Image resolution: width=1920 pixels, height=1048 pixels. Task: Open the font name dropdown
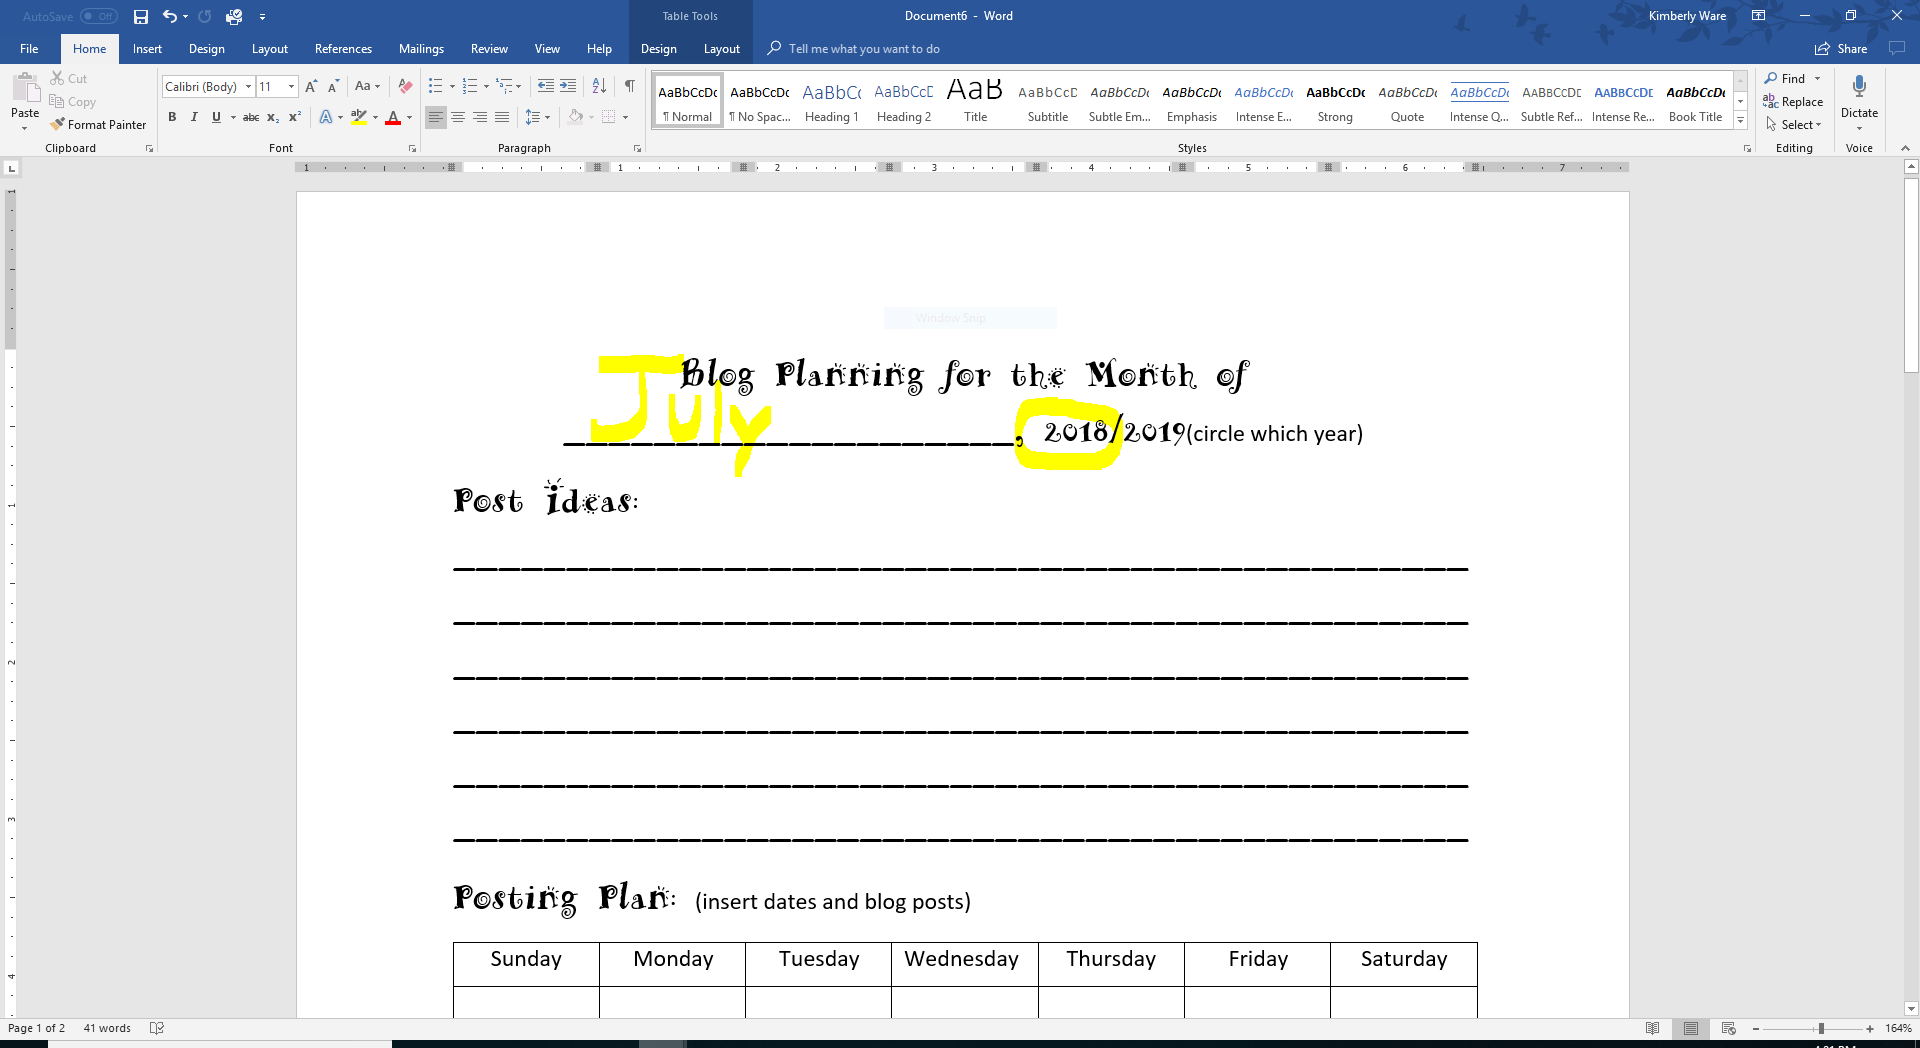coord(248,87)
